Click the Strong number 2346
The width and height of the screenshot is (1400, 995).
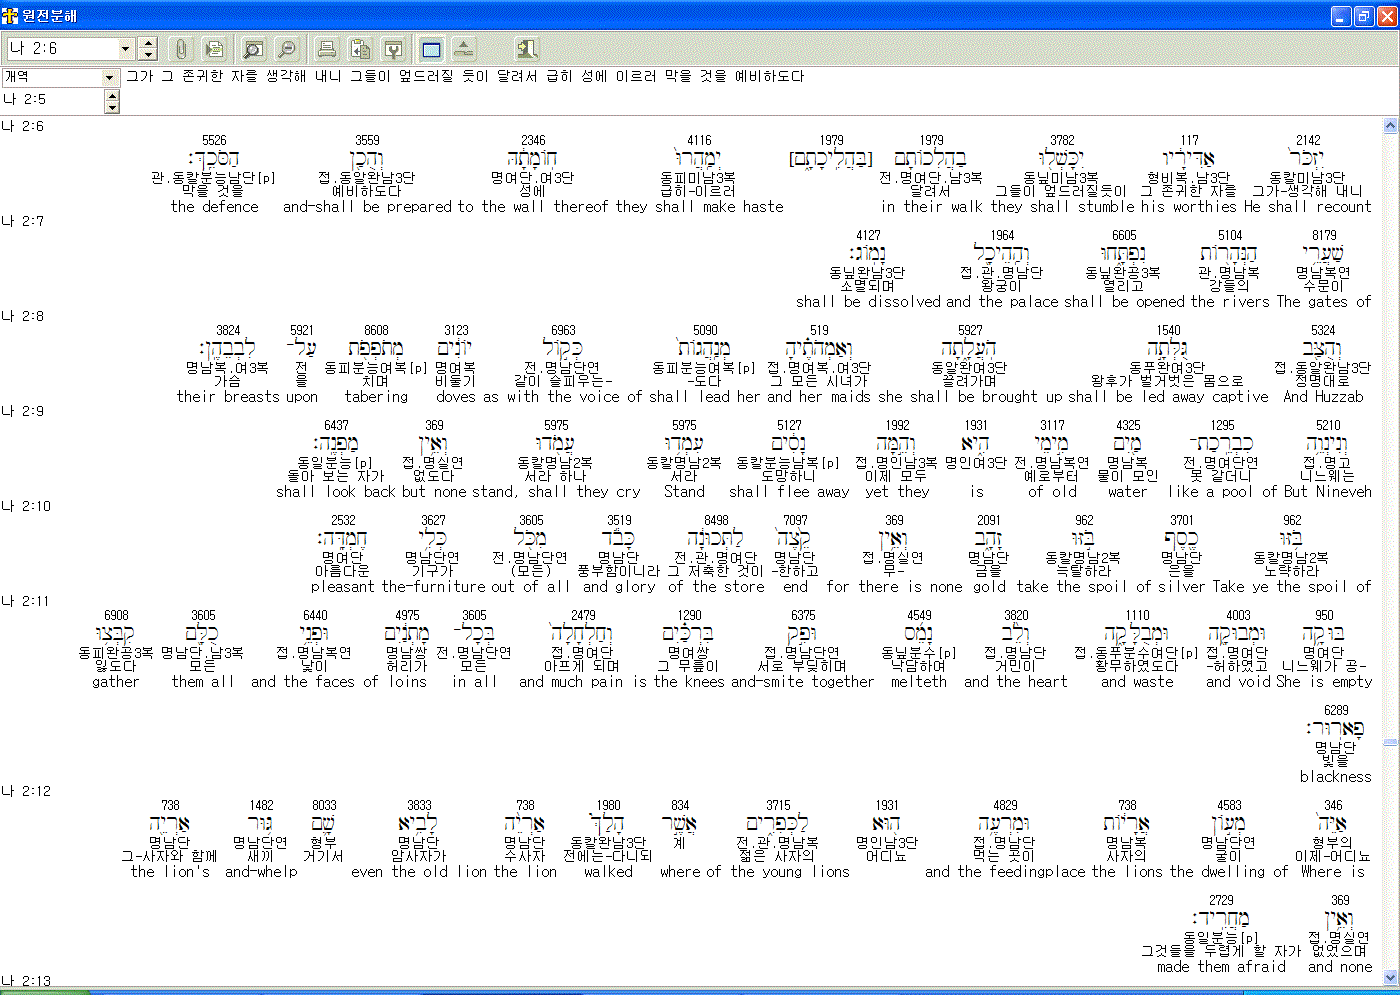pyautogui.click(x=533, y=141)
